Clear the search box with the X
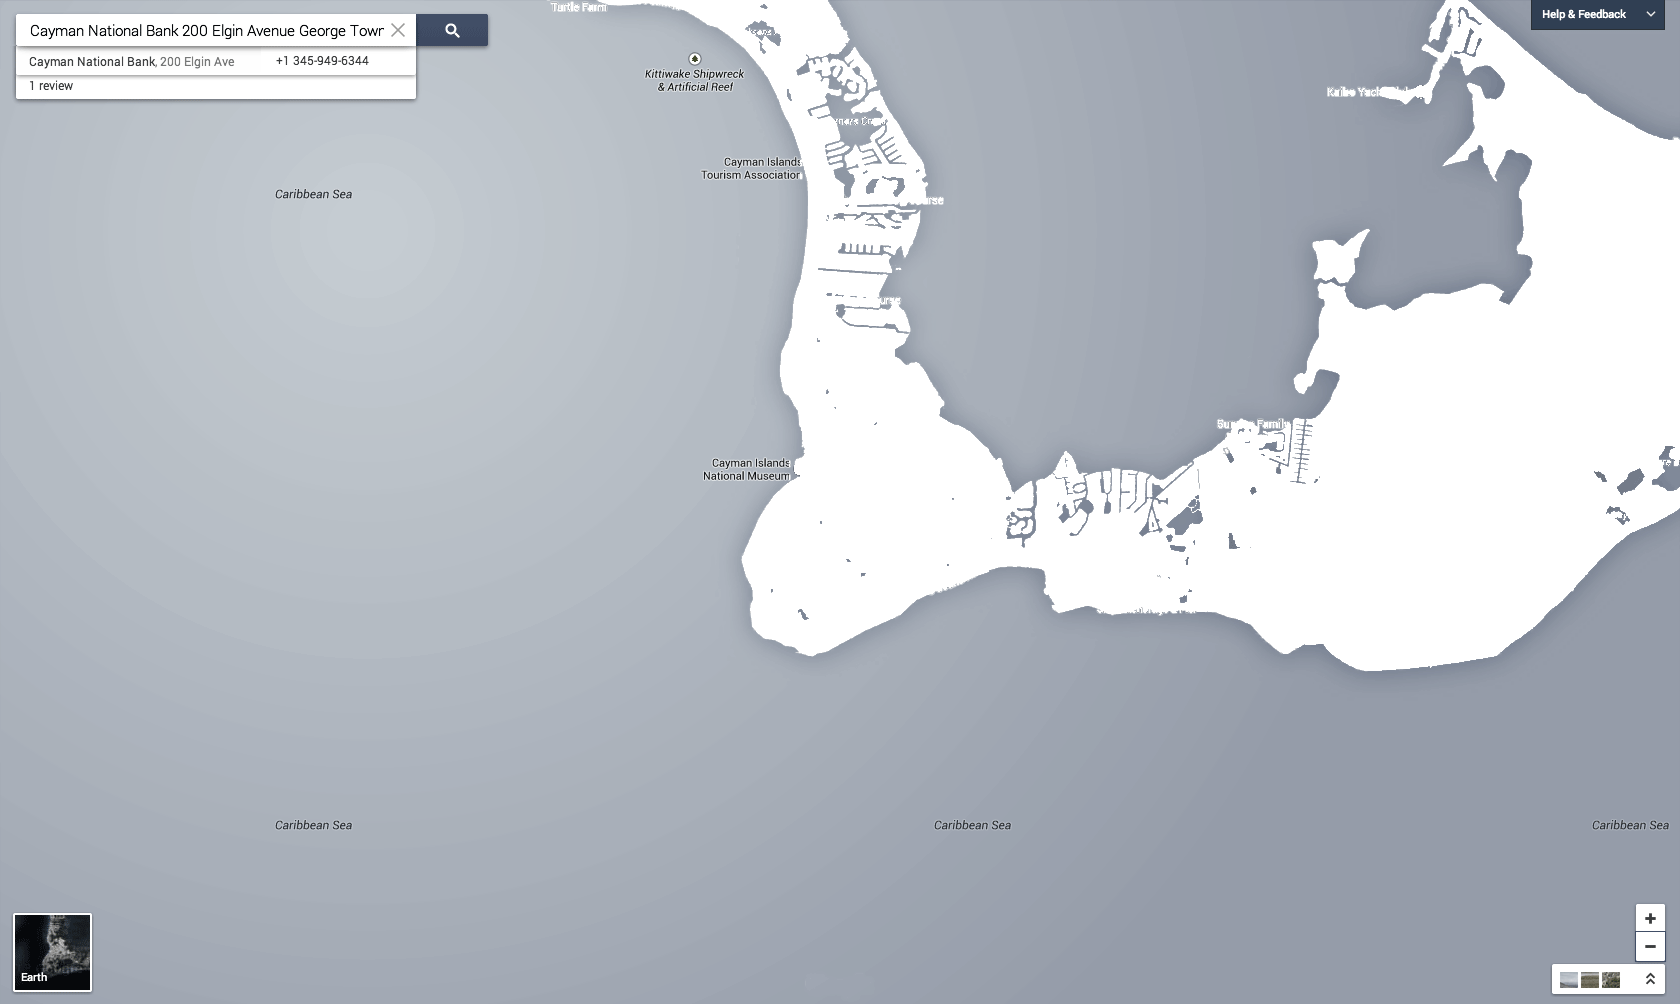1680x1004 pixels. pos(398,30)
